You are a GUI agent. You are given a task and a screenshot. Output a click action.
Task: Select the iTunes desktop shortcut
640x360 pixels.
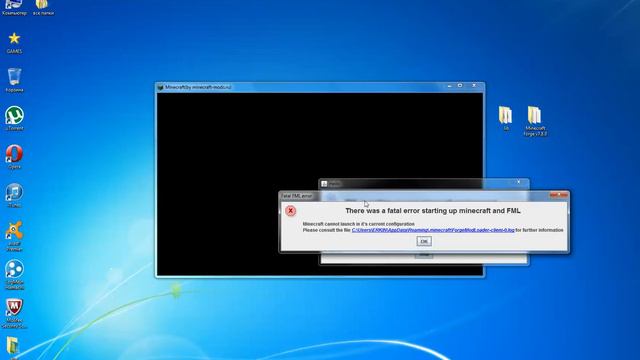tap(14, 195)
